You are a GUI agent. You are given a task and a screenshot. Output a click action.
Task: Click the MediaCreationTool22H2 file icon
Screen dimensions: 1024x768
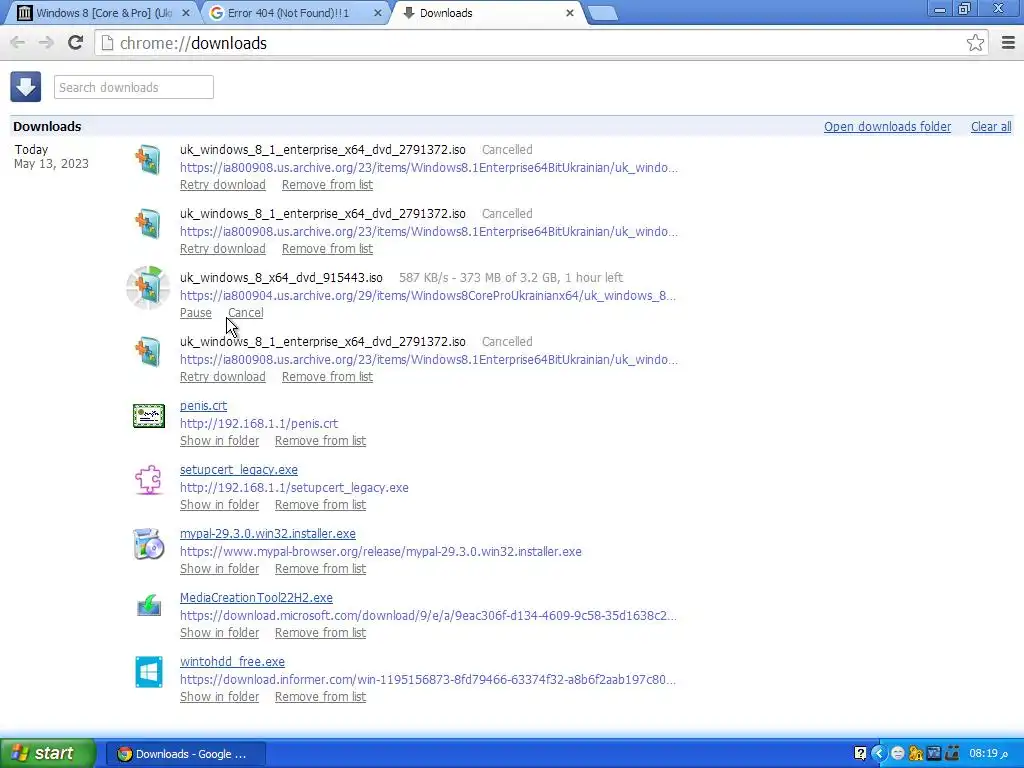coord(149,606)
